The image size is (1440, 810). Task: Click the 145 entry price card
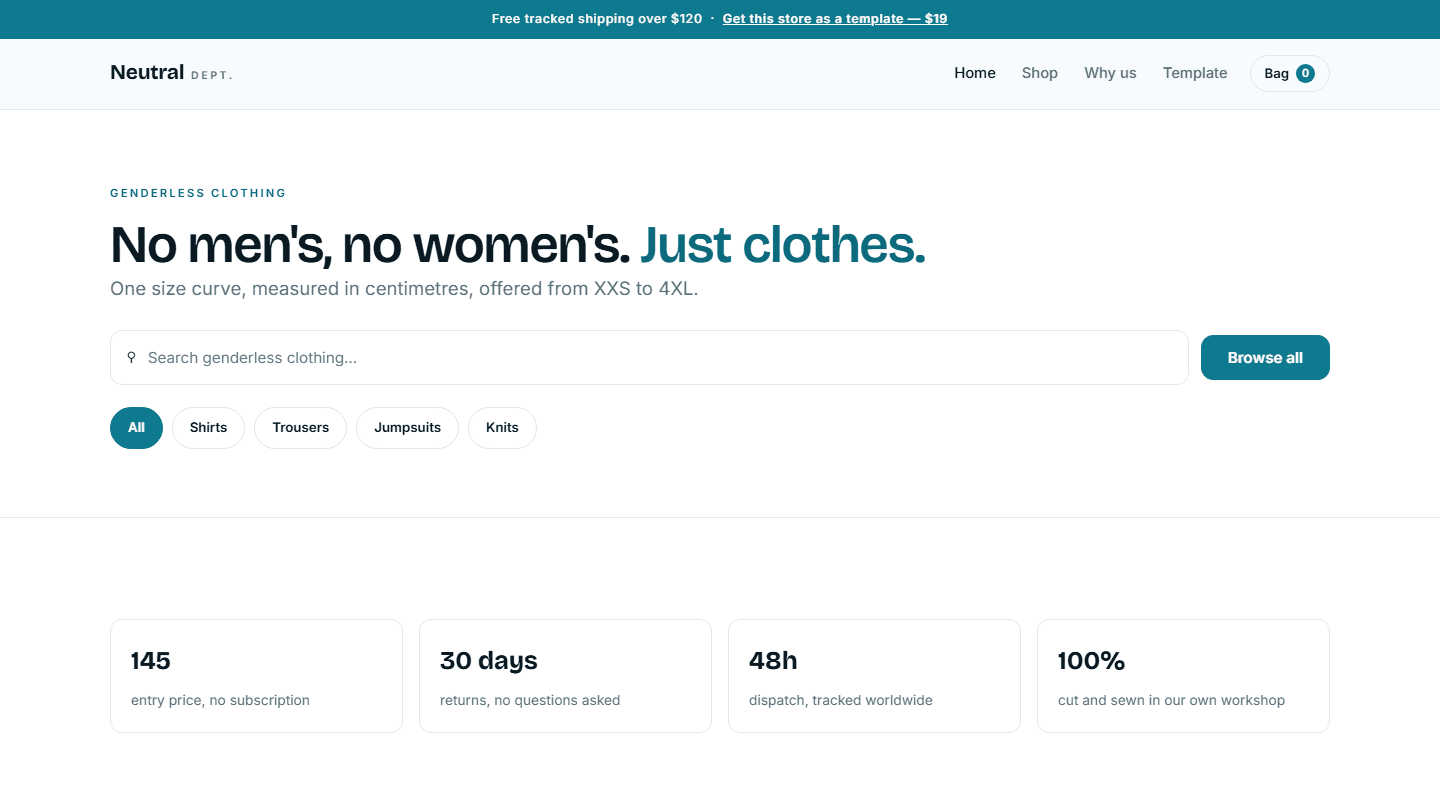click(x=256, y=676)
